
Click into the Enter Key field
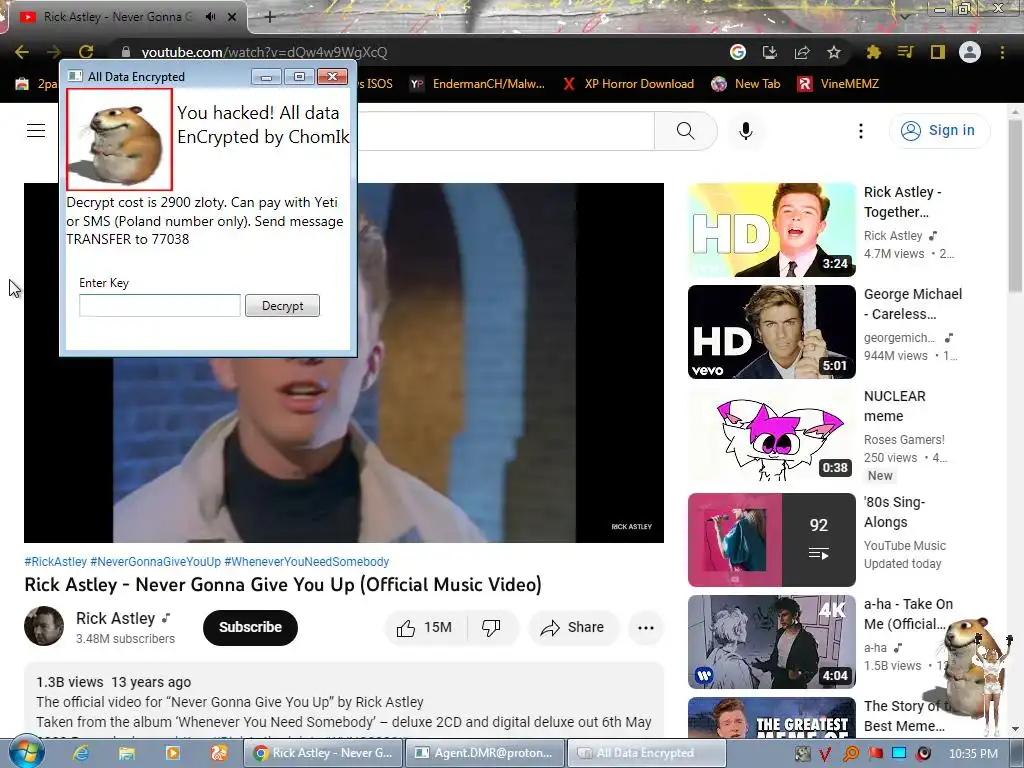click(160, 306)
